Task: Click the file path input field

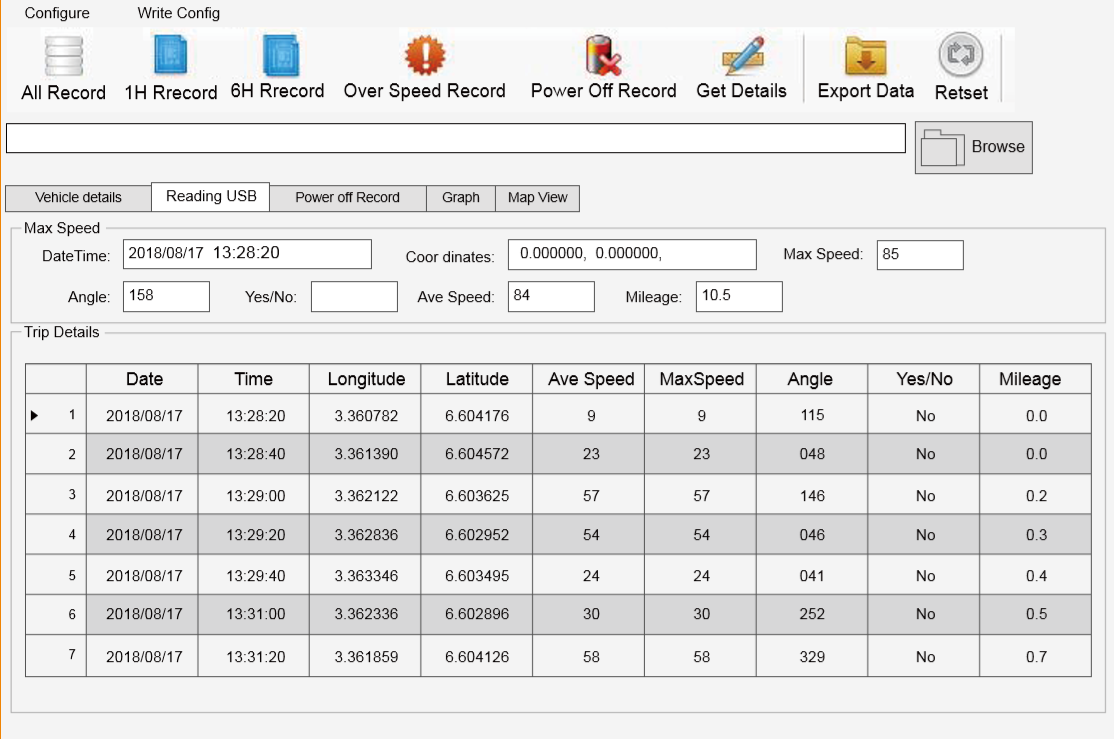Action: [455, 138]
